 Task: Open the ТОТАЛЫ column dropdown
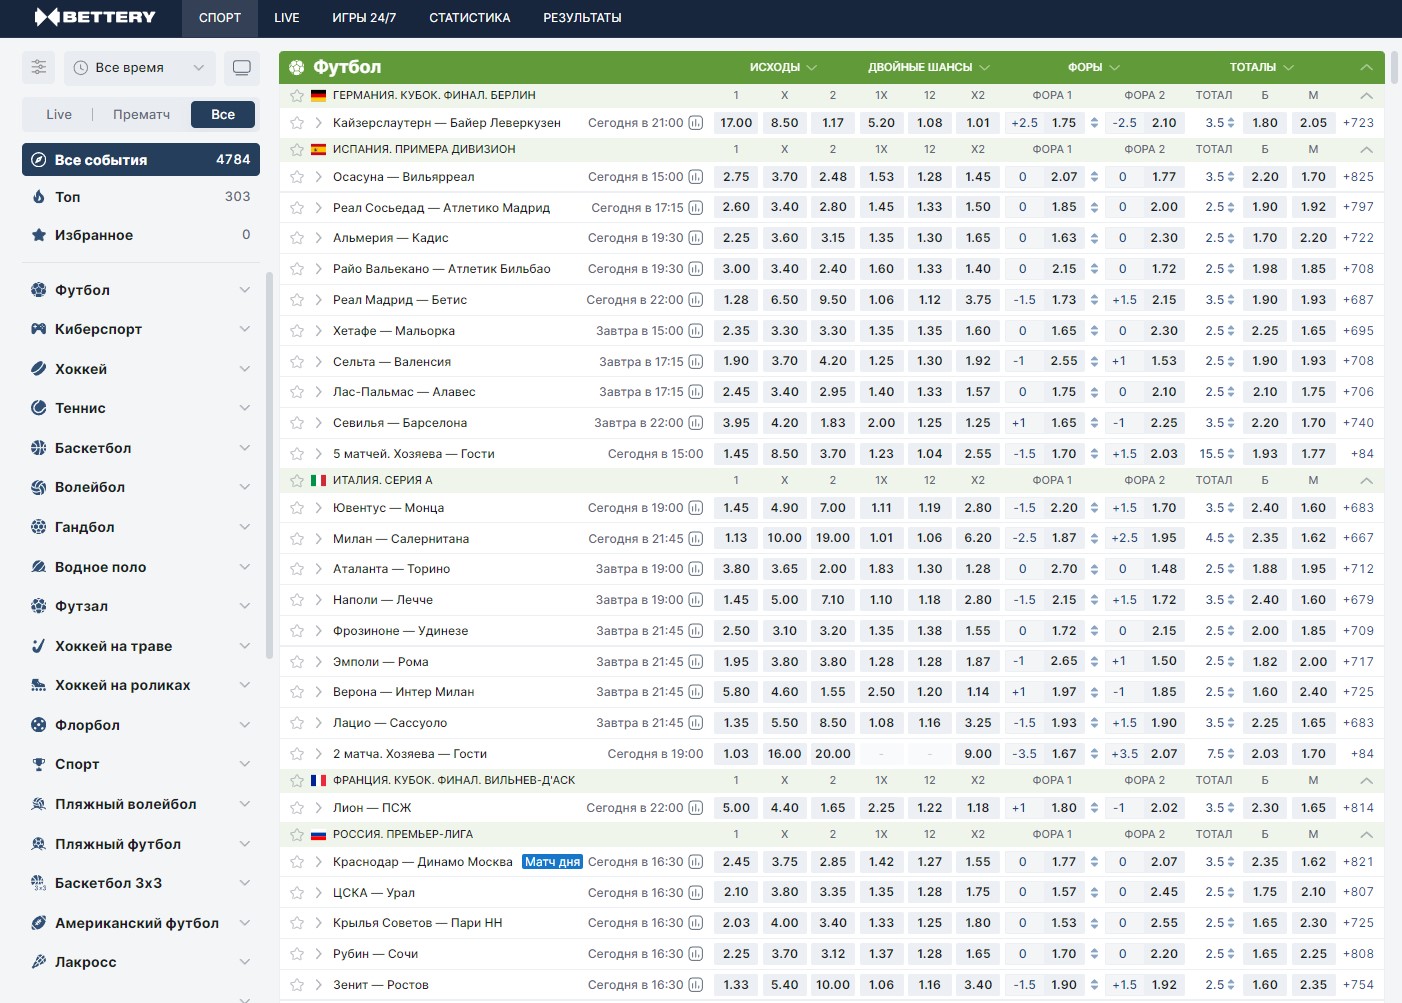(x=1262, y=67)
